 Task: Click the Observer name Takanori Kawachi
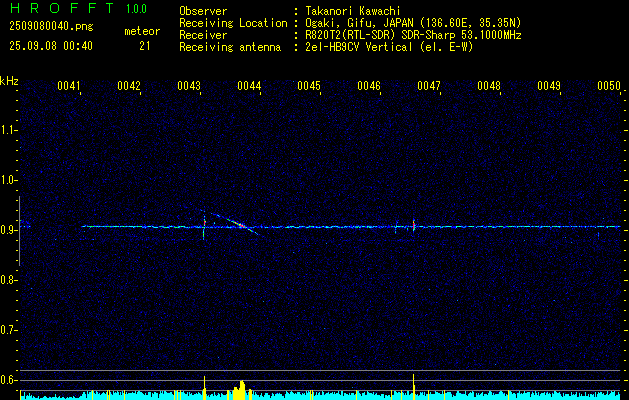coord(353,11)
